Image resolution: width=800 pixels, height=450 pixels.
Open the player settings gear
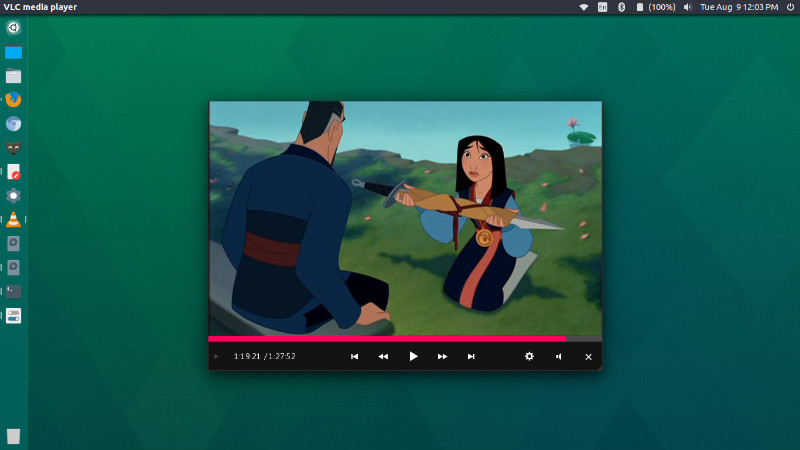(x=529, y=356)
